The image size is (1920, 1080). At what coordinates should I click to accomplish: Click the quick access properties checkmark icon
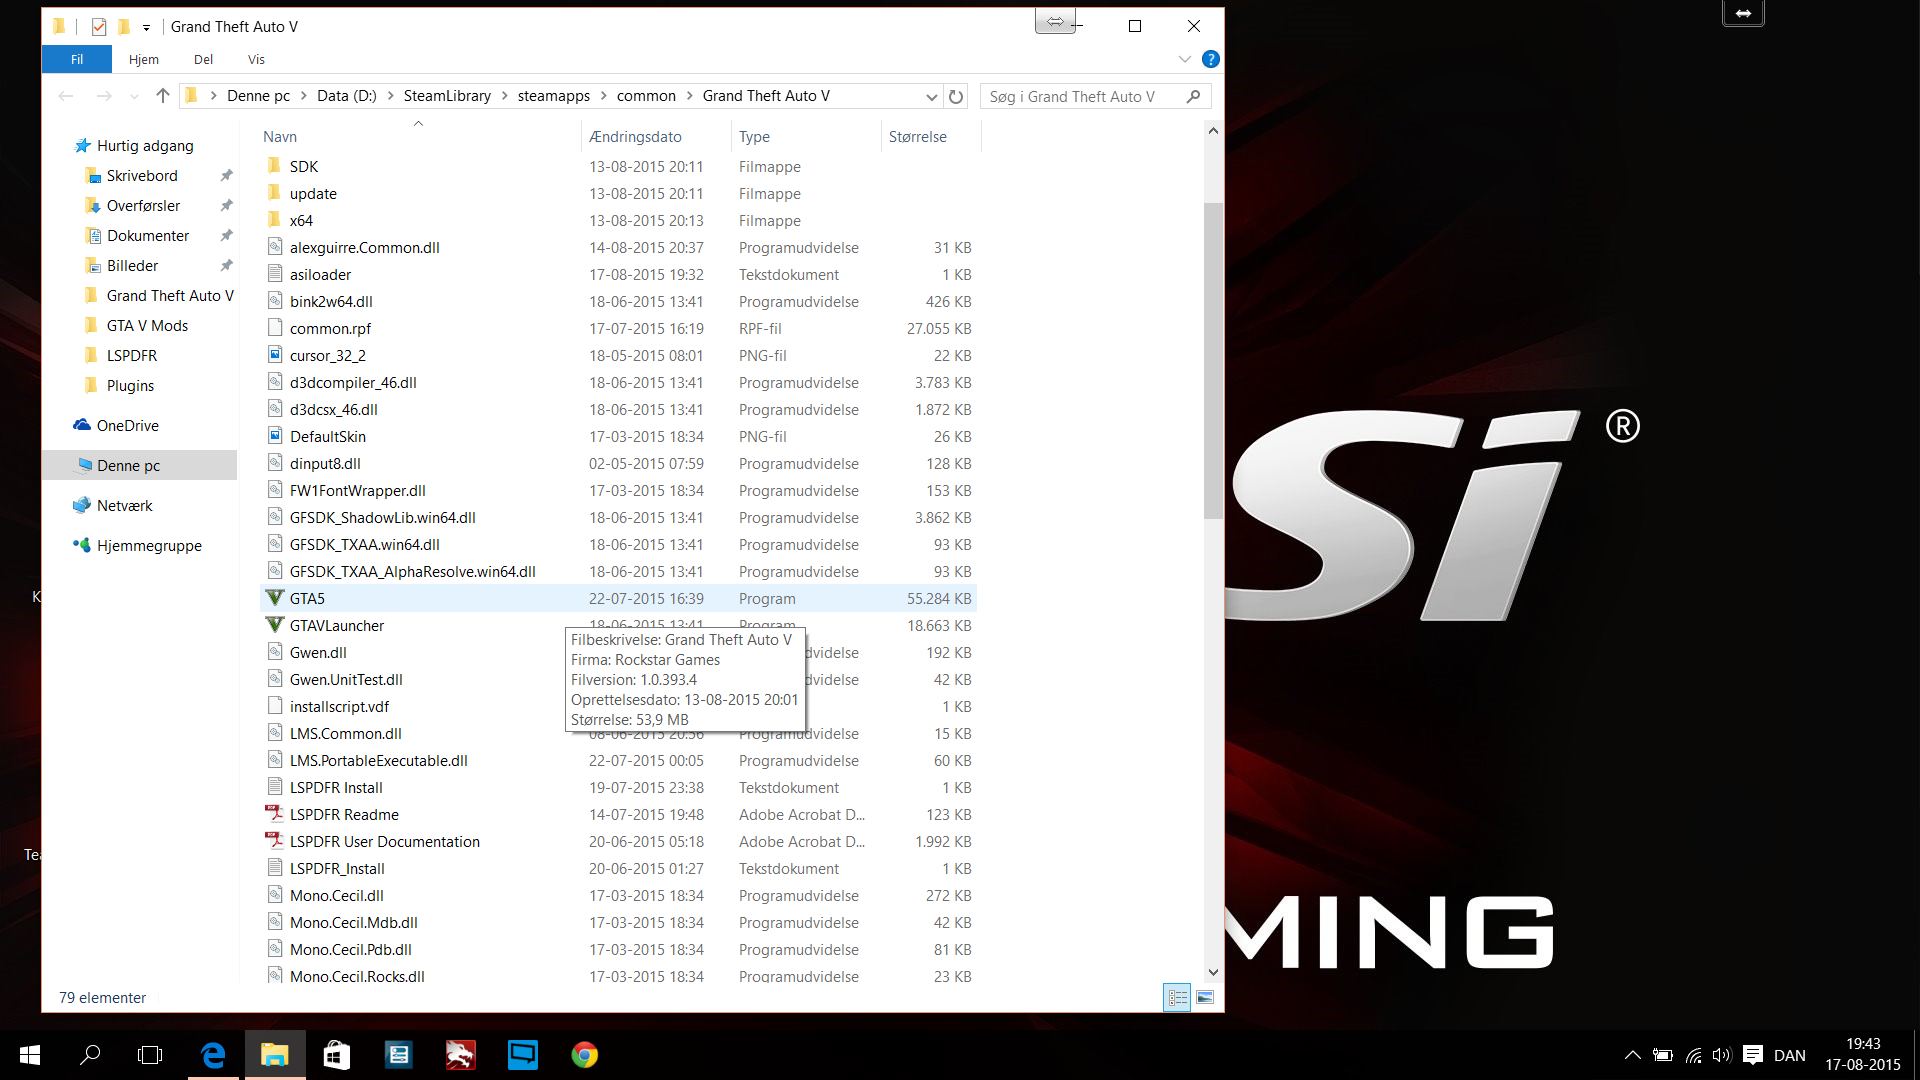[98, 27]
